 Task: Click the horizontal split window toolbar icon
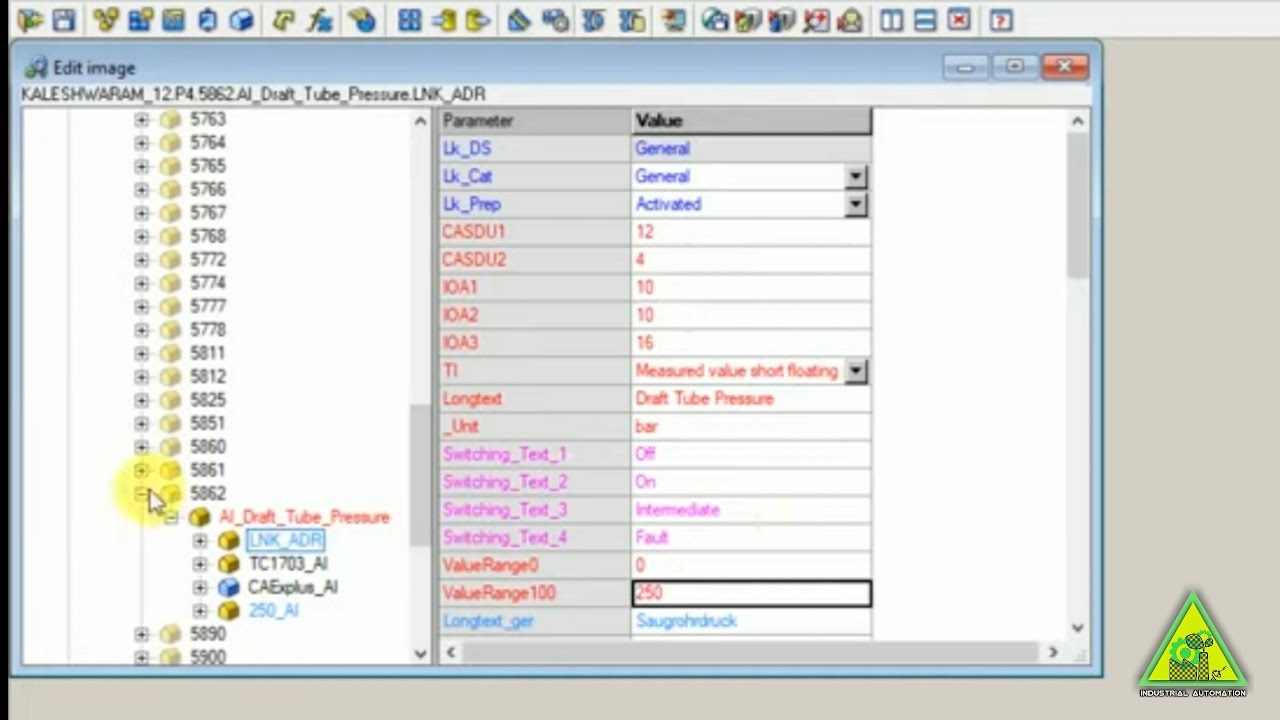(x=925, y=19)
